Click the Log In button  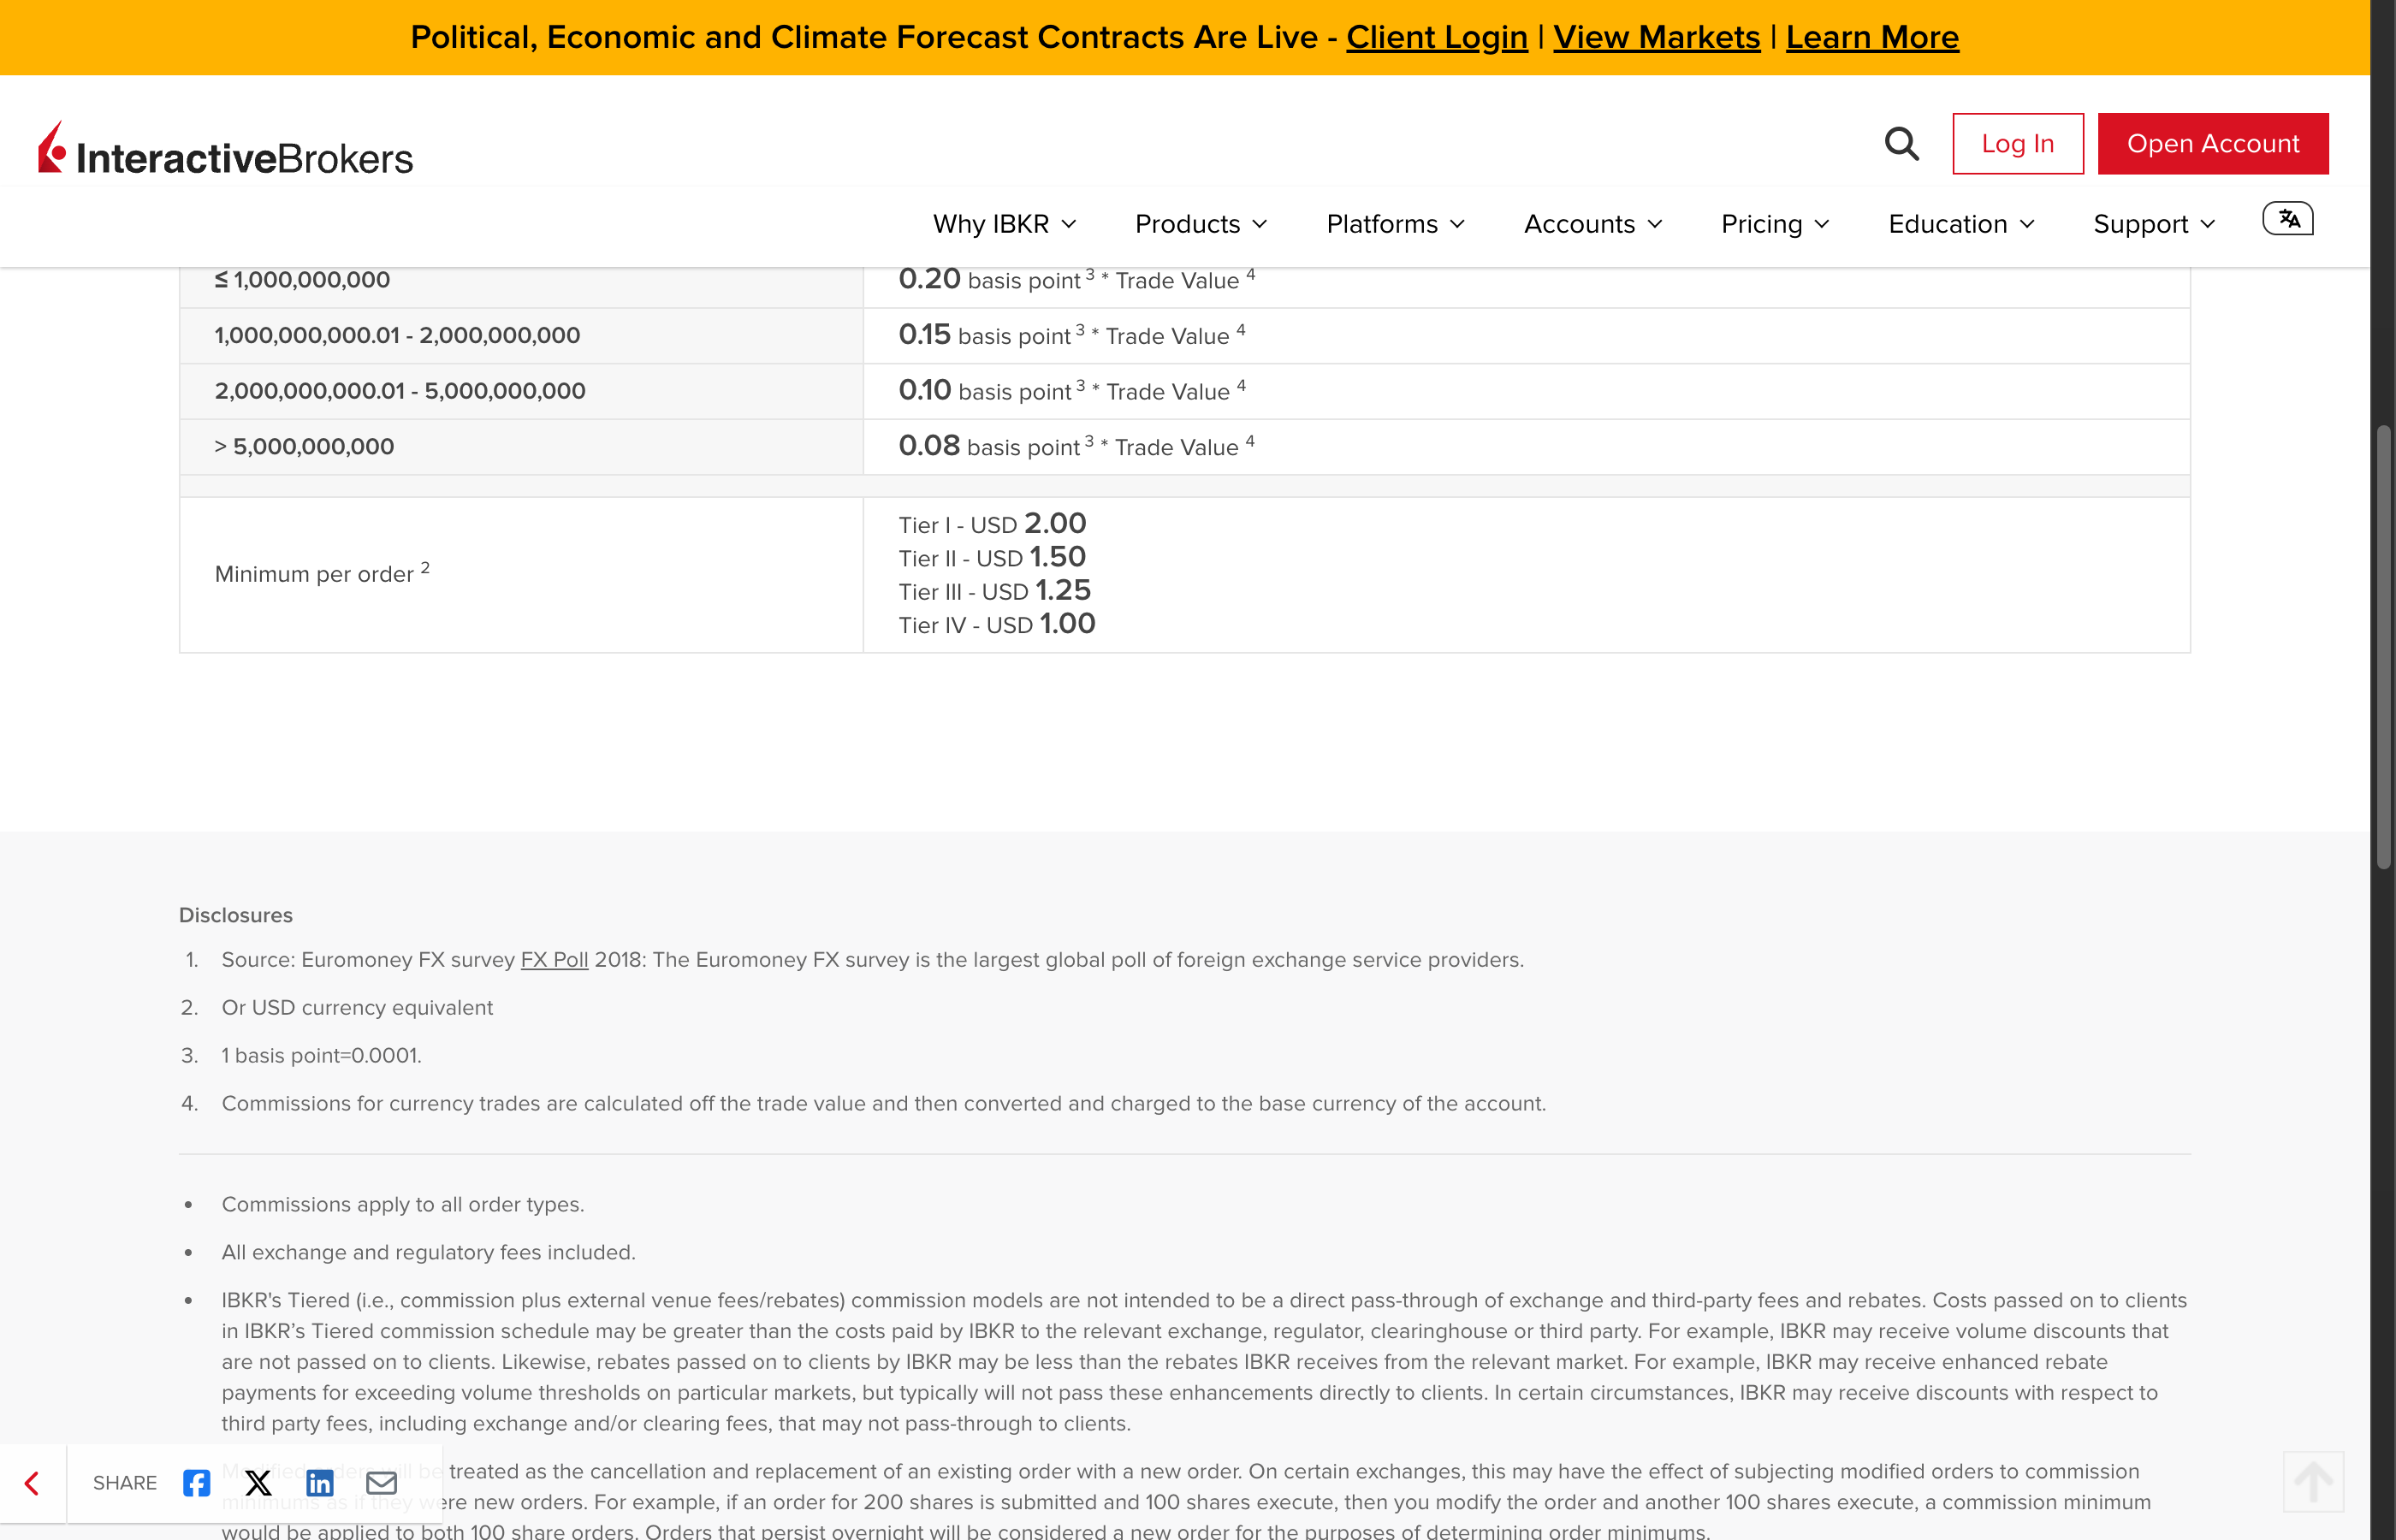pyautogui.click(x=2017, y=143)
